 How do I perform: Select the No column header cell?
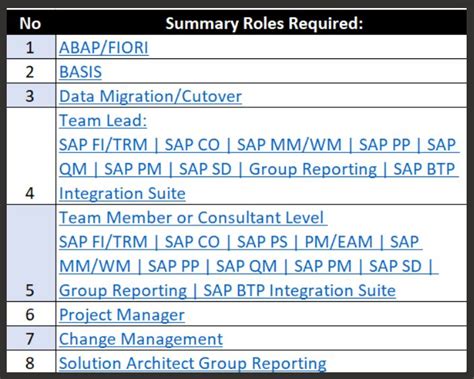pyautogui.click(x=31, y=23)
